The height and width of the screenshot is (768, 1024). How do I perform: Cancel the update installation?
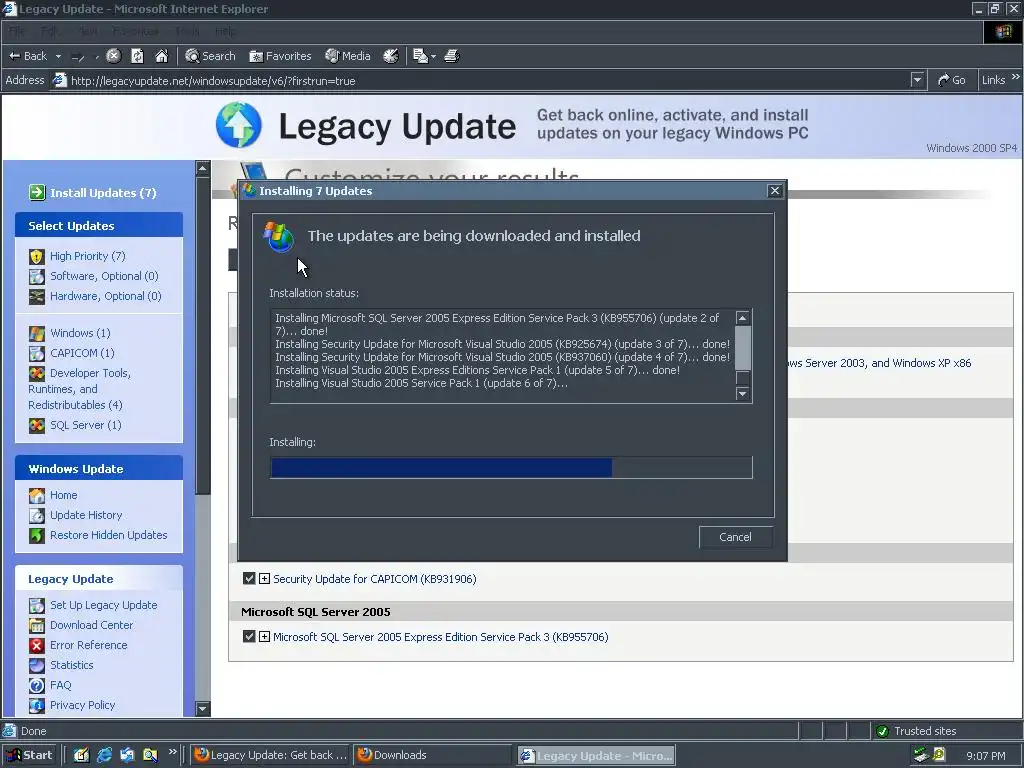point(735,537)
